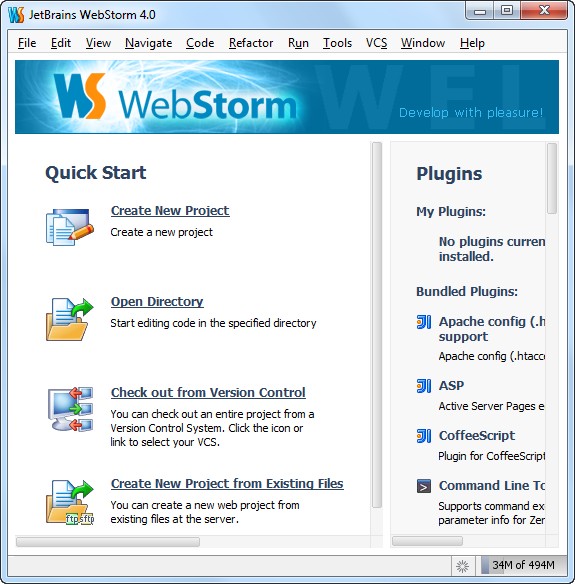Viewport: 575px width, 584px height.
Task: Select the Command Line Tools plugin title
Action: point(492,486)
